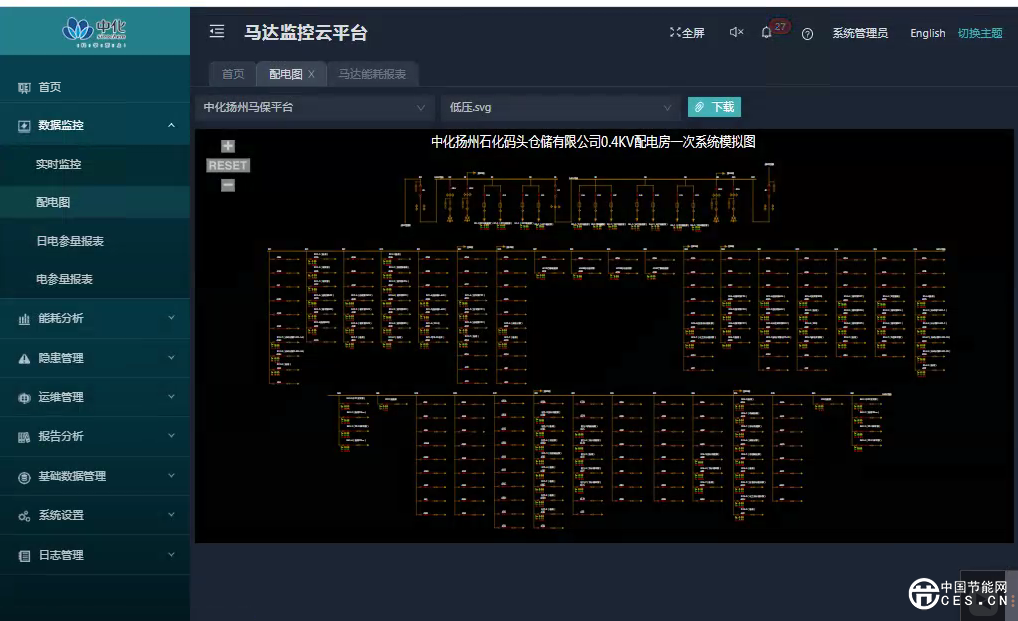Switch to the 首页 tab

[232, 74]
